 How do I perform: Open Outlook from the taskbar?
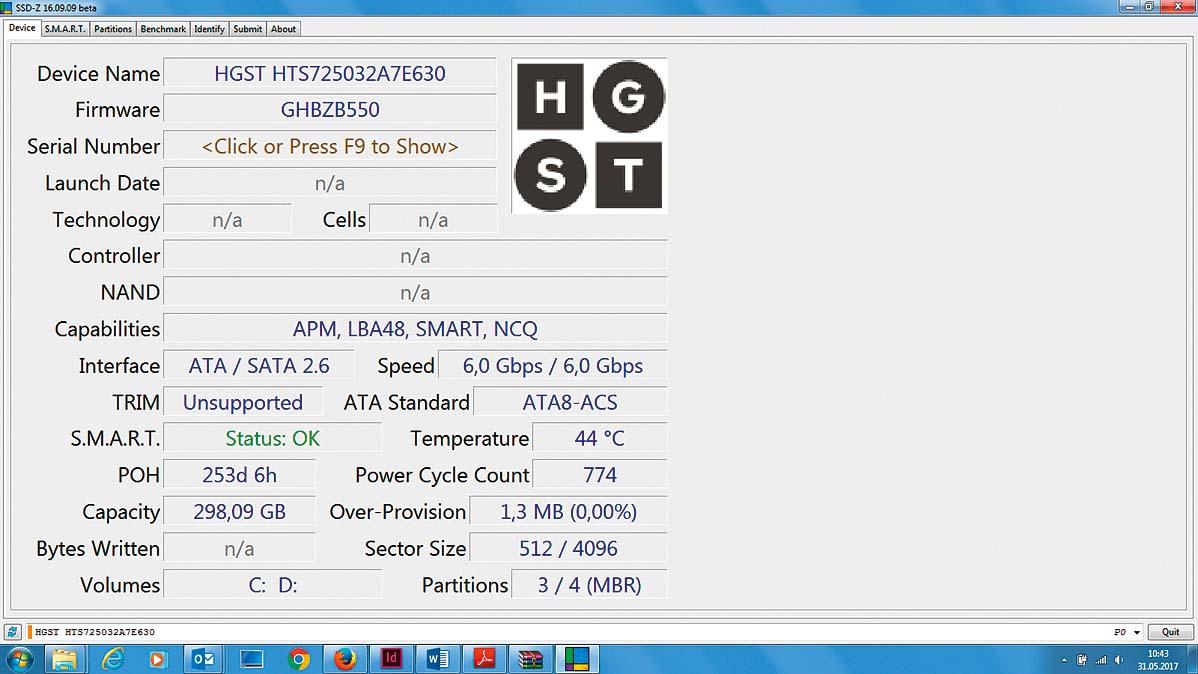(x=203, y=659)
